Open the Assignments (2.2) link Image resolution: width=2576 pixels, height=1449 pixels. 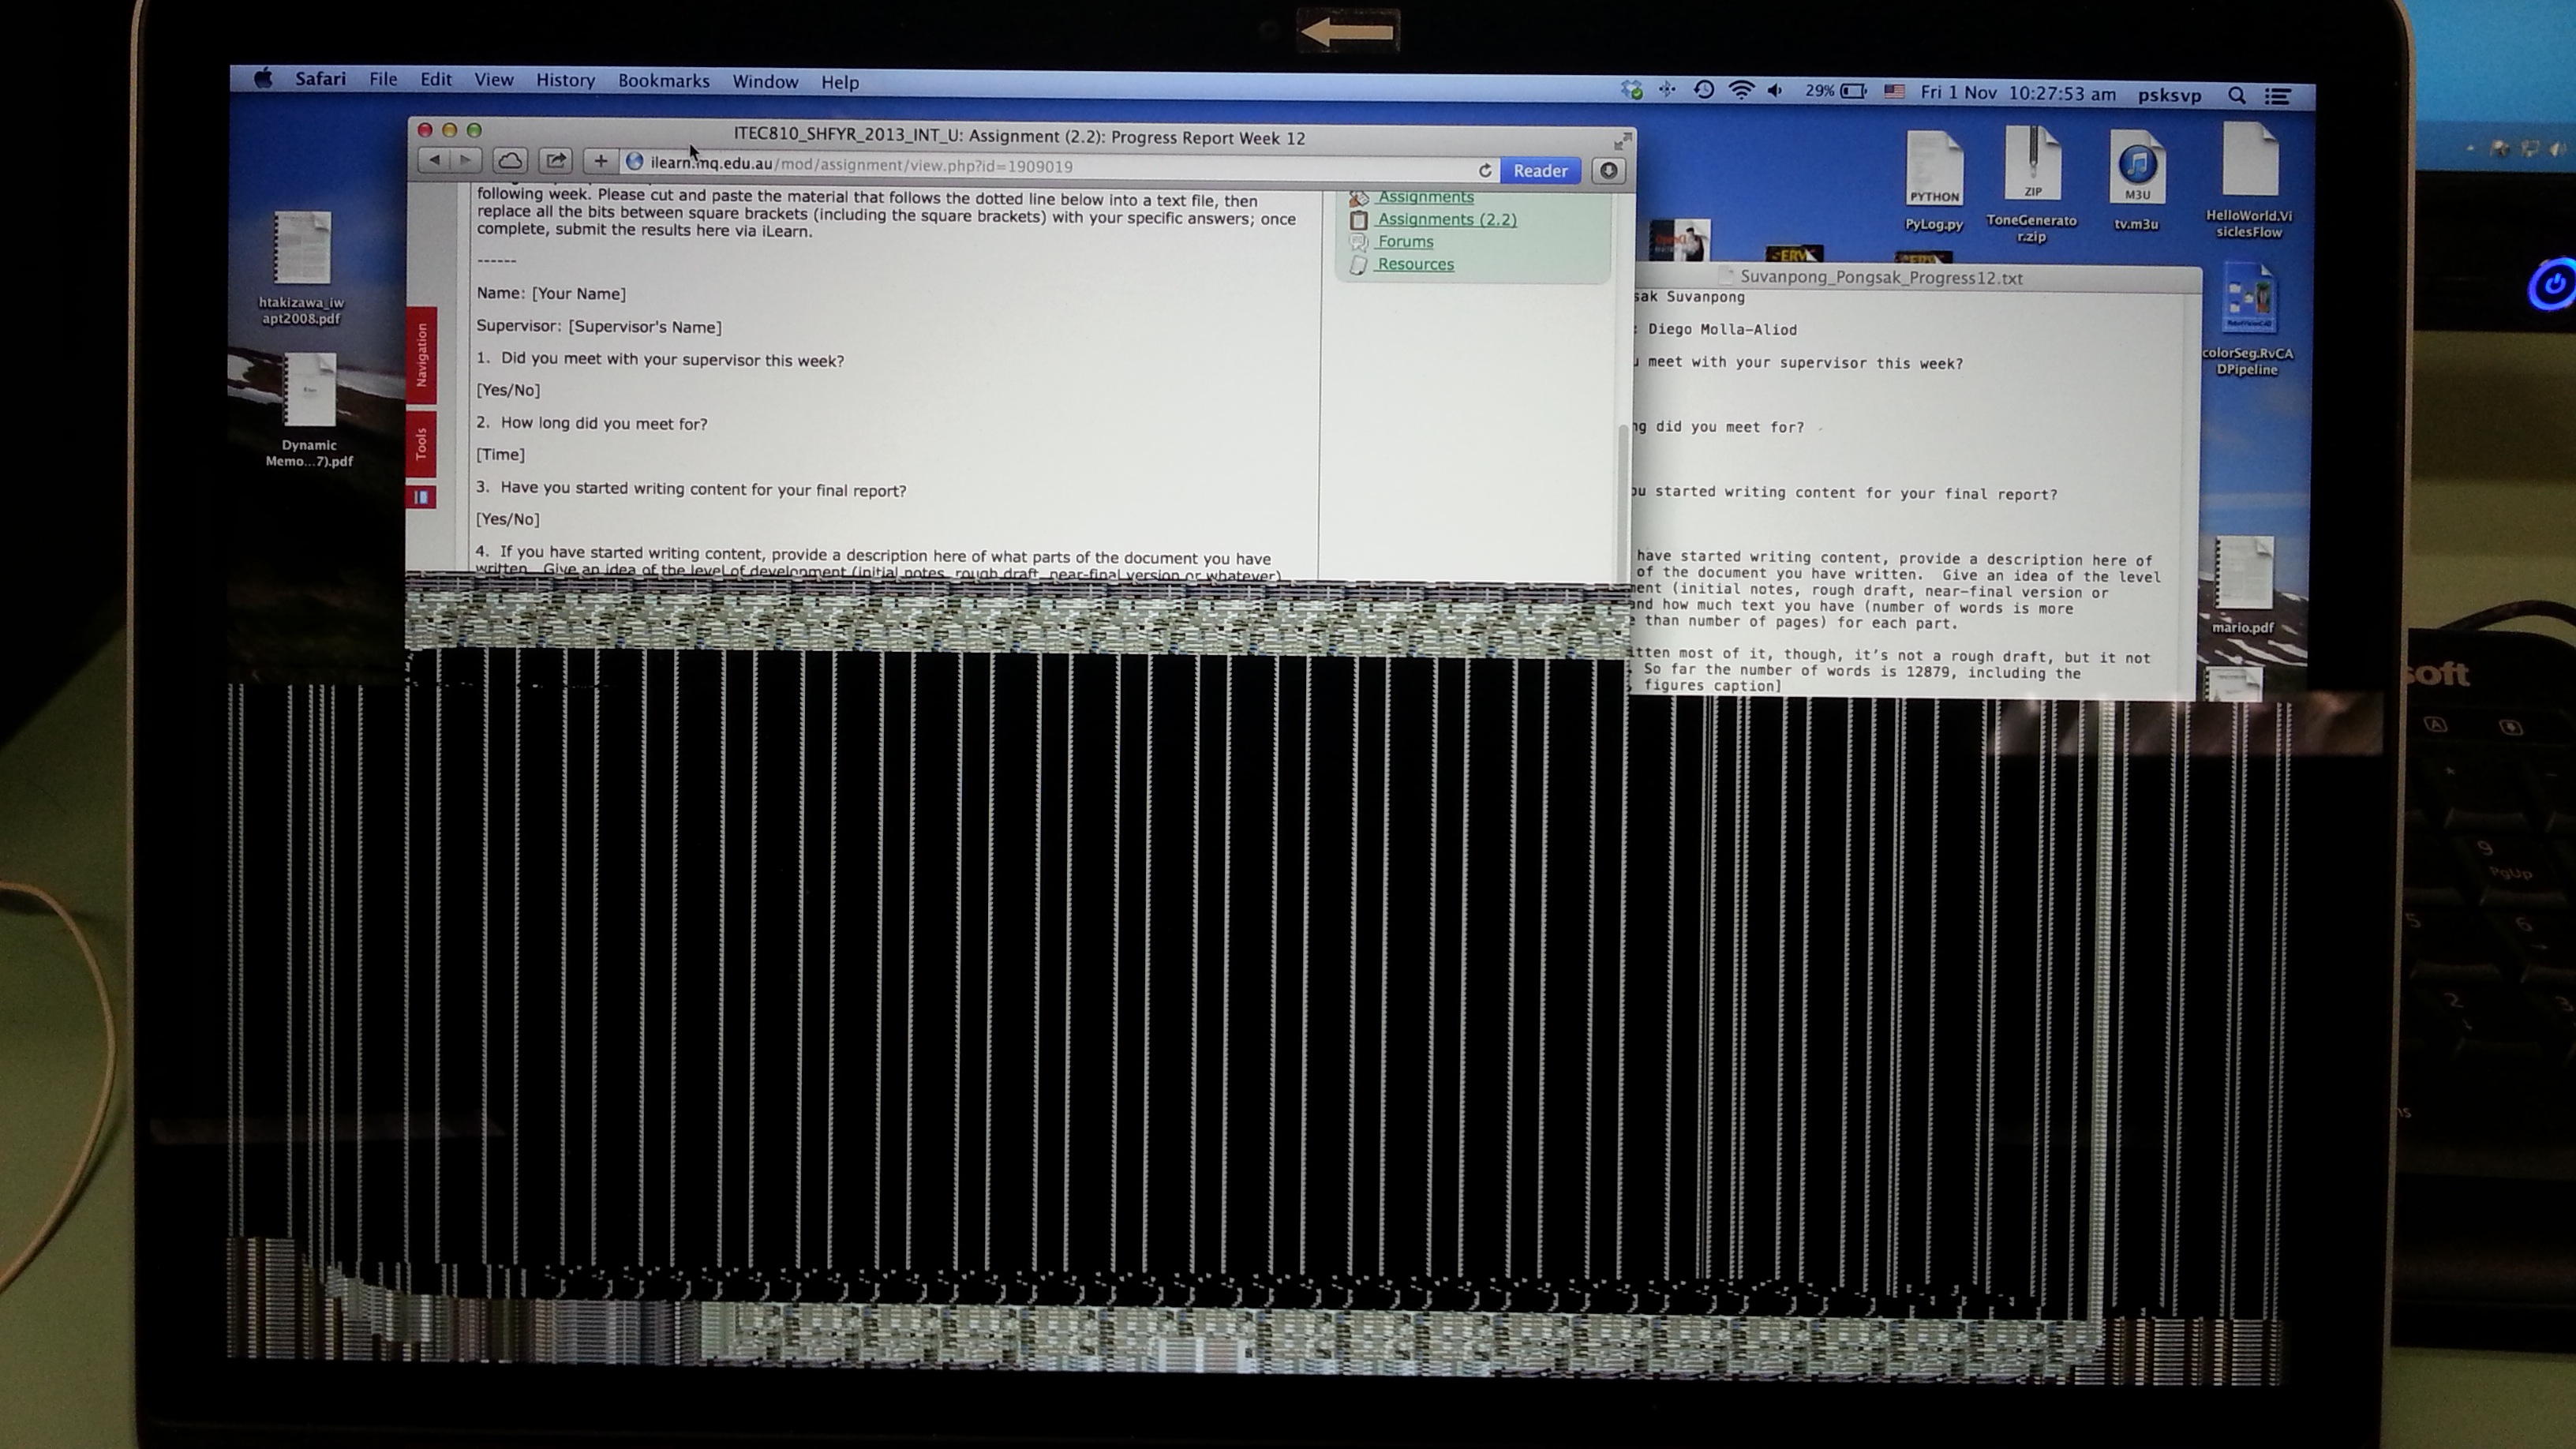[x=1446, y=219]
